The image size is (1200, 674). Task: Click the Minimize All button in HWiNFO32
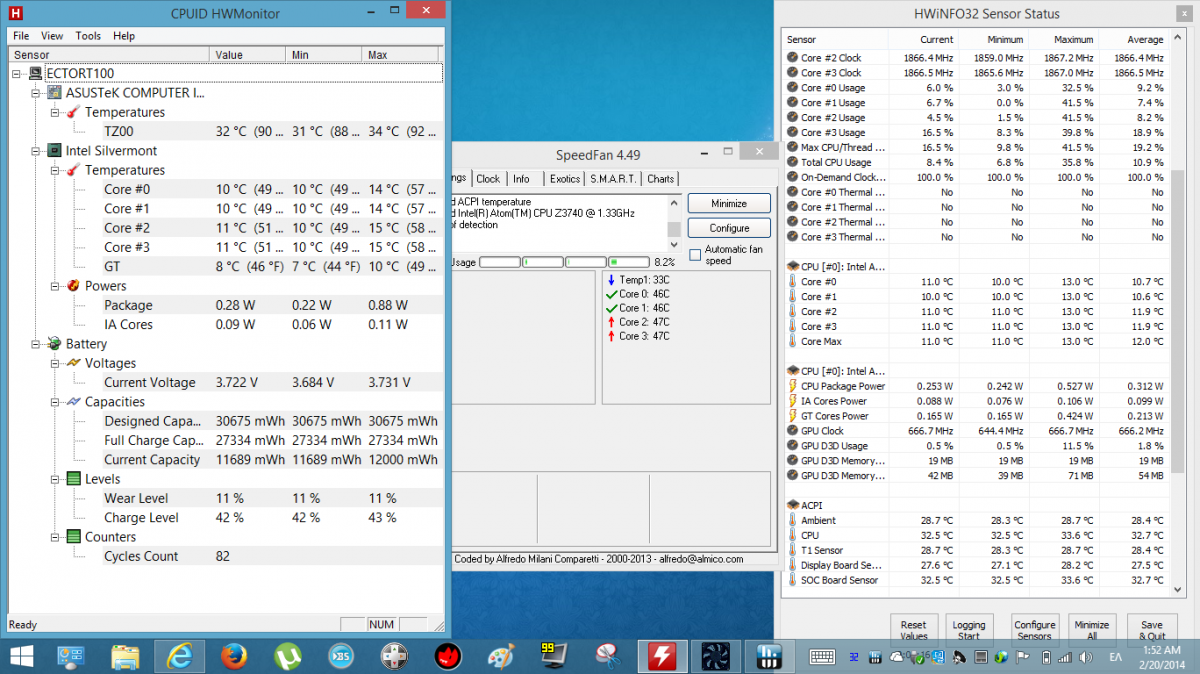click(x=1092, y=629)
